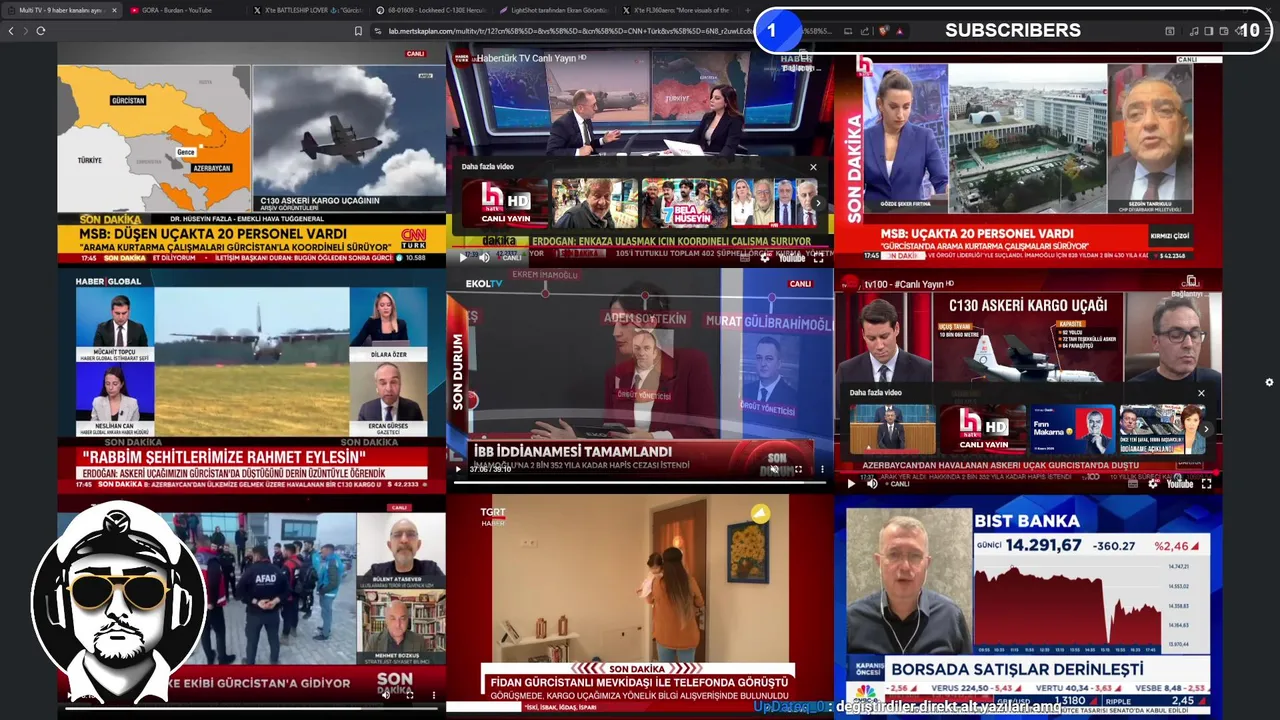Switch to the Multi TV - 9 haber kanalını tab
1280x720 pixels.
(60, 10)
